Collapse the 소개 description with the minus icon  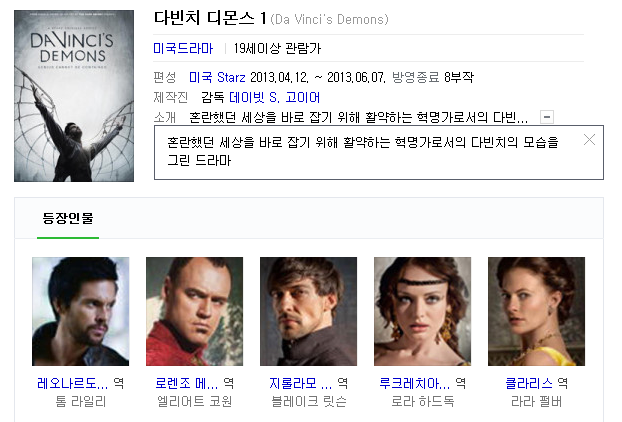click(547, 117)
